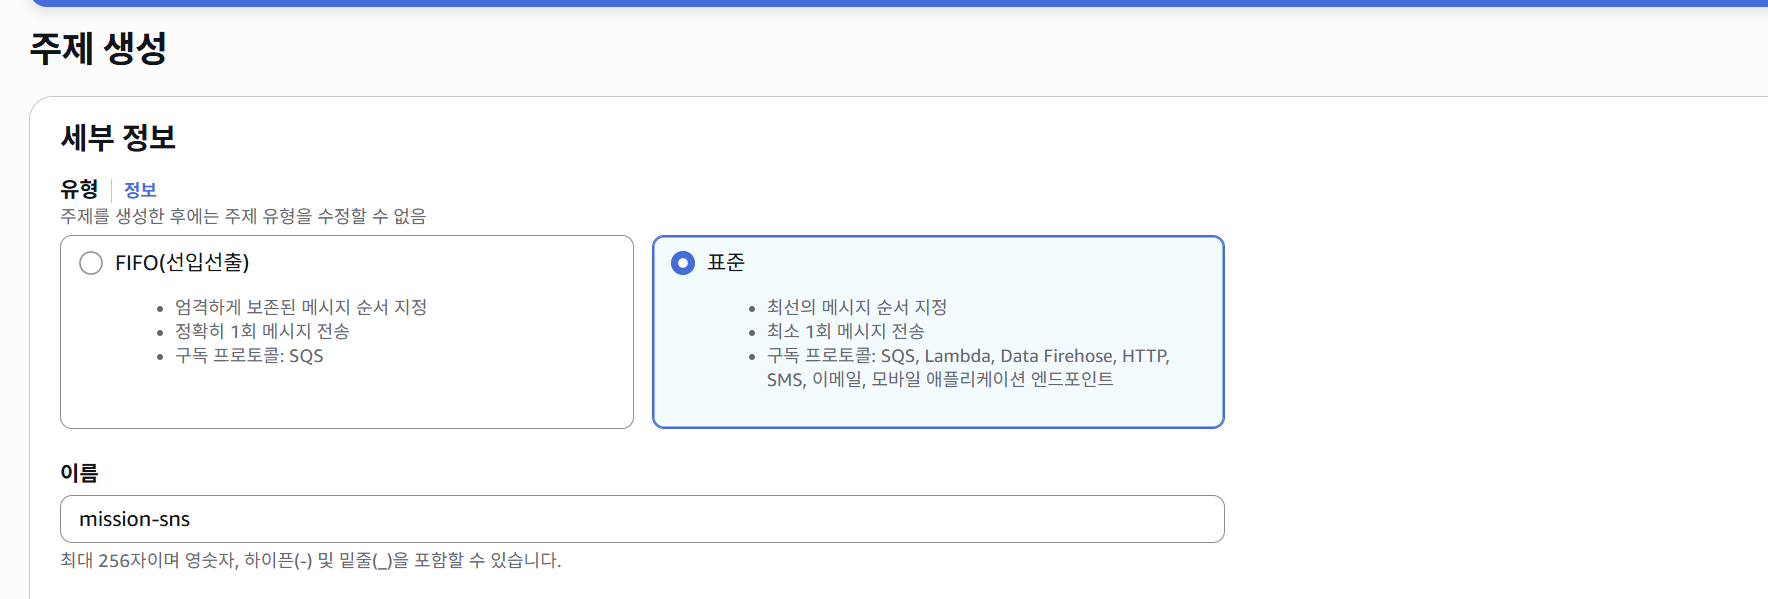Click 표준's 최소 1회 메시지 전송 bullet
This screenshot has height=599, width=1768.
845,331
